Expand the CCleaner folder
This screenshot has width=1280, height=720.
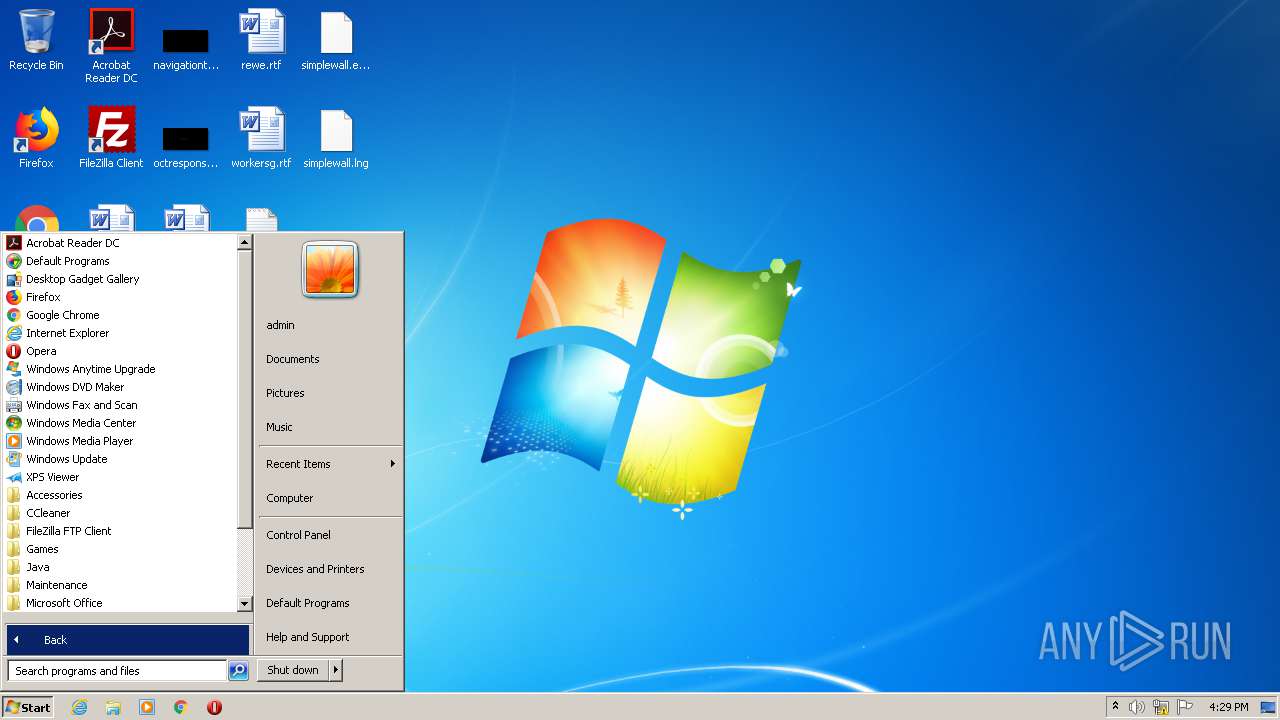click(120, 513)
